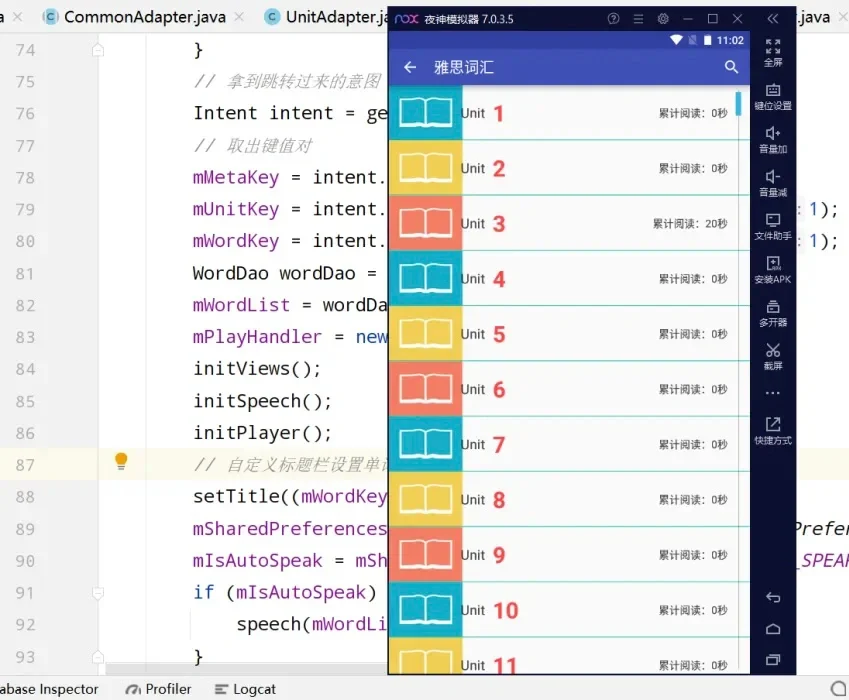Image resolution: width=849 pixels, height=700 pixels.
Task: Open the Nox settings gear icon
Action: (x=662, y=17)
